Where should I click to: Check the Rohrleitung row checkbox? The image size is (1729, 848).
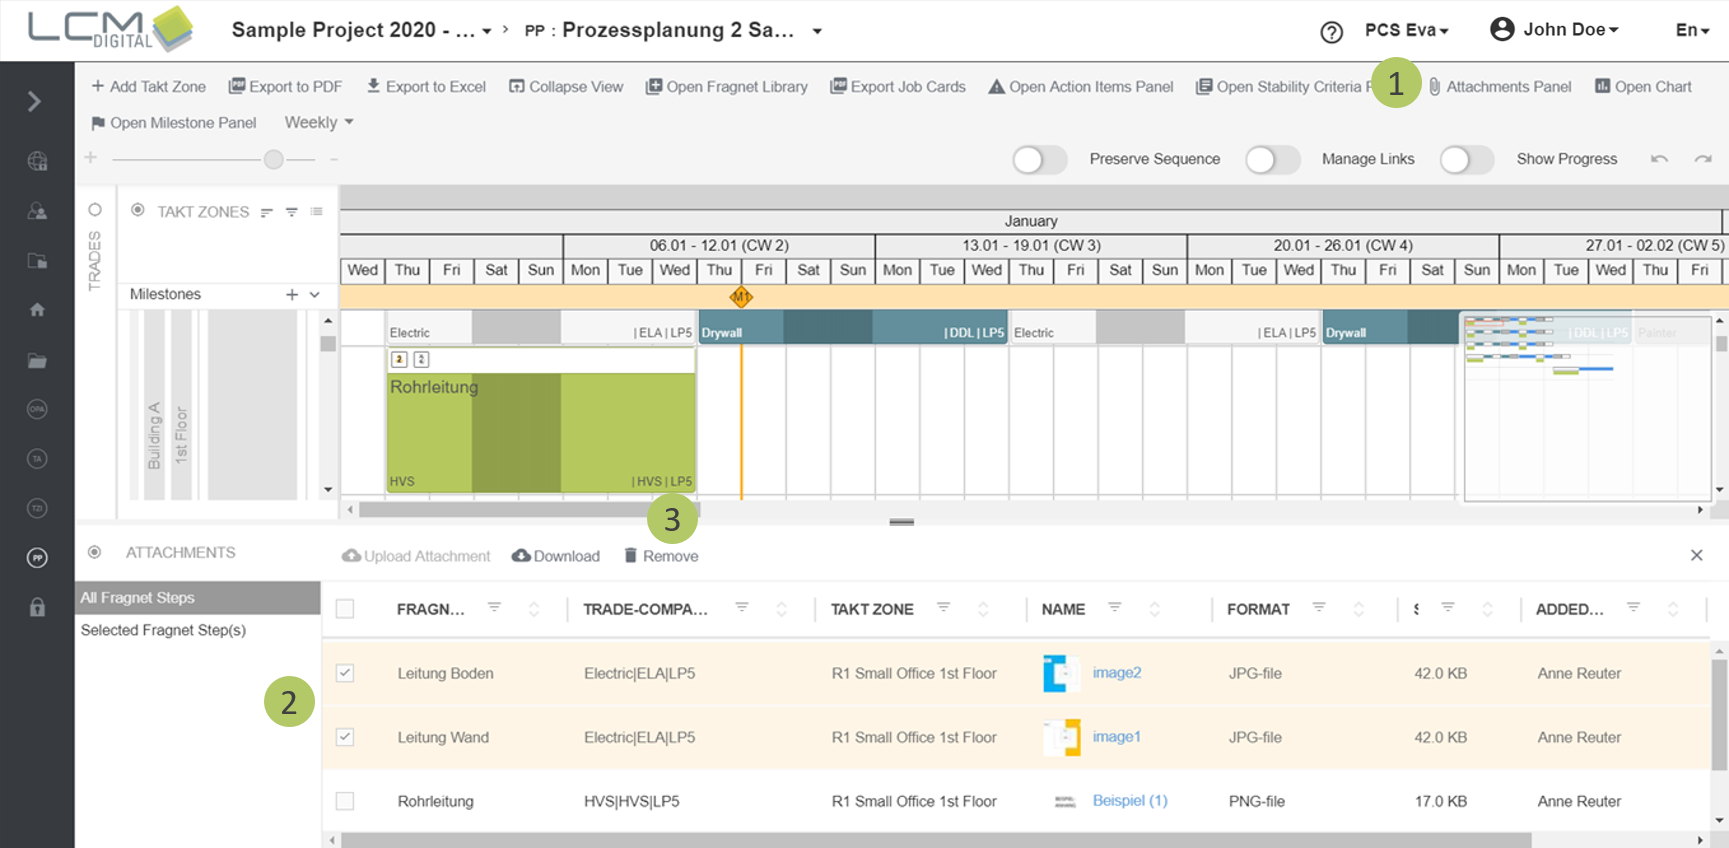pos(345,801)
